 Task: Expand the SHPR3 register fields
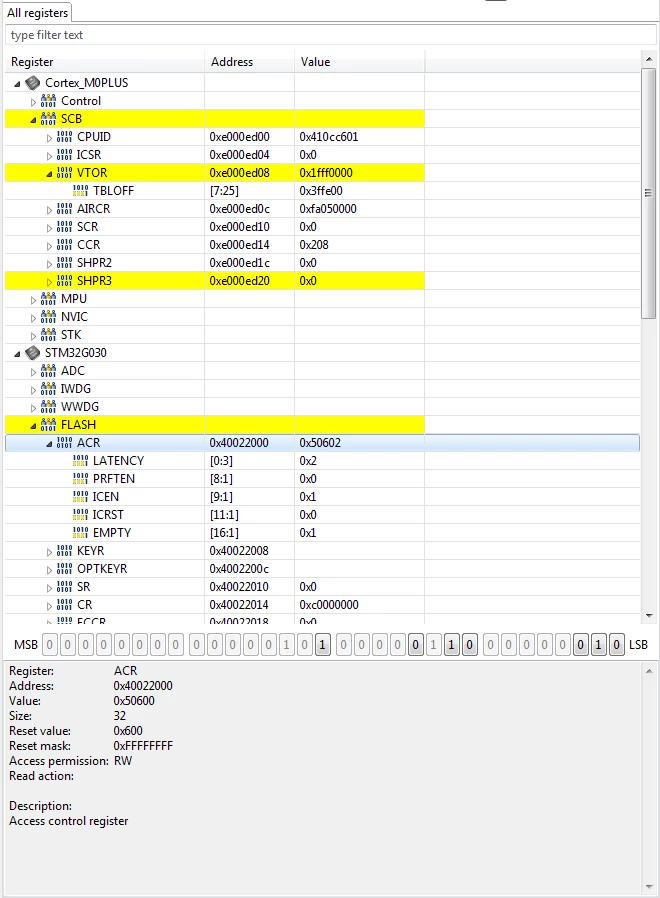[49, 282]
